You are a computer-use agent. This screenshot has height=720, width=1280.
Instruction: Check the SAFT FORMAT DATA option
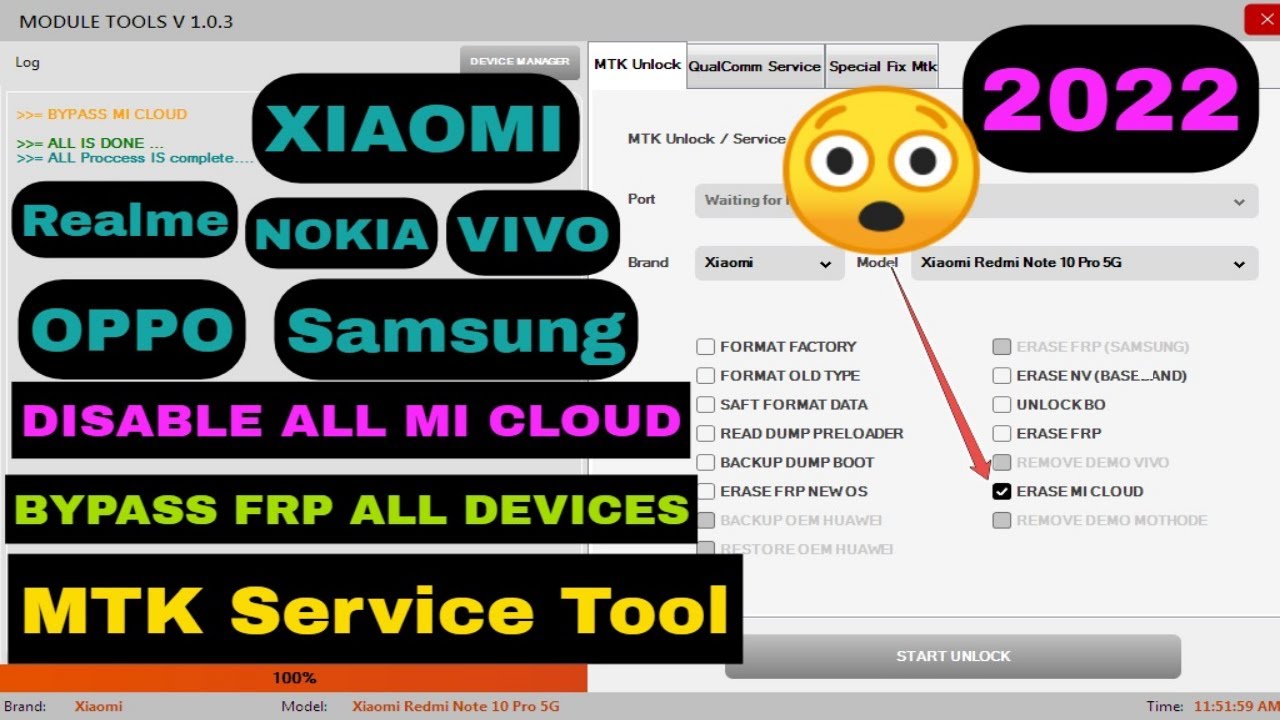pos(706,405)
